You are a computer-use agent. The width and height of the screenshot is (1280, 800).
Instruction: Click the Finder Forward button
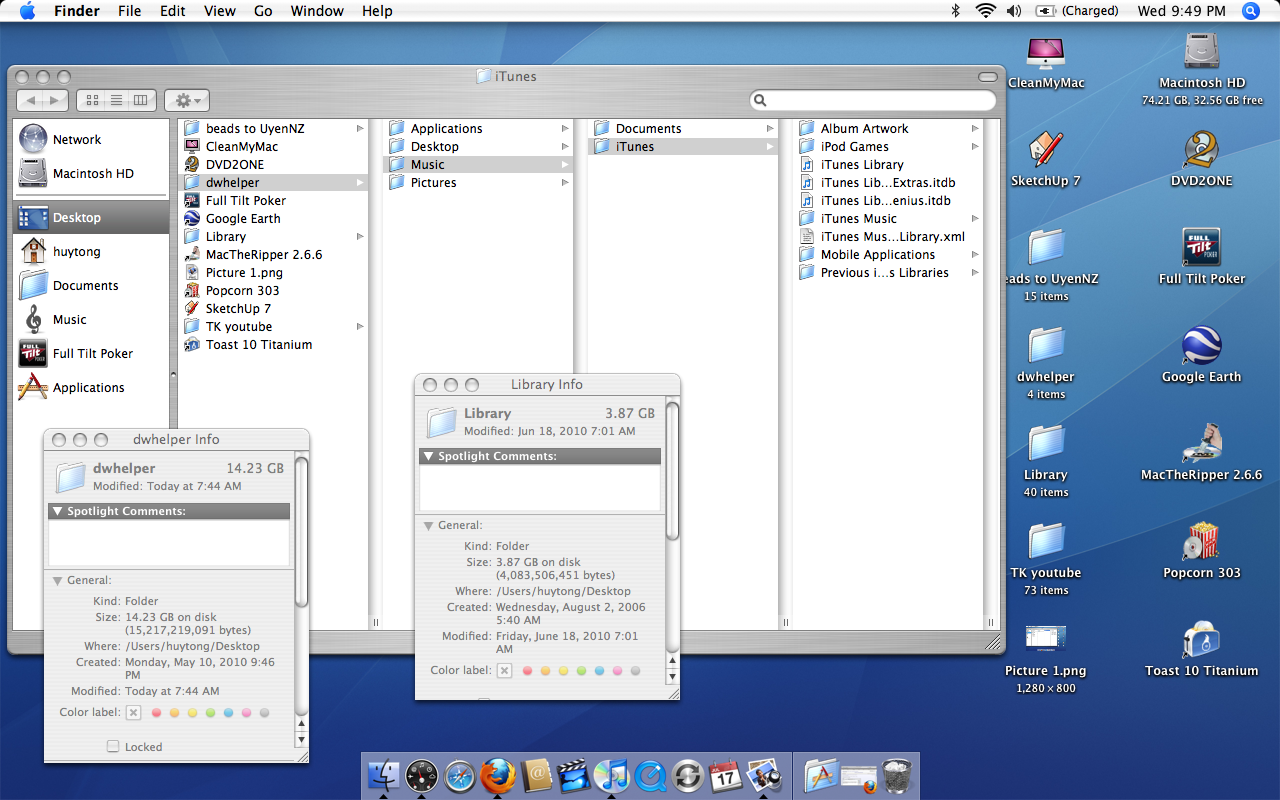pos(56,100)
